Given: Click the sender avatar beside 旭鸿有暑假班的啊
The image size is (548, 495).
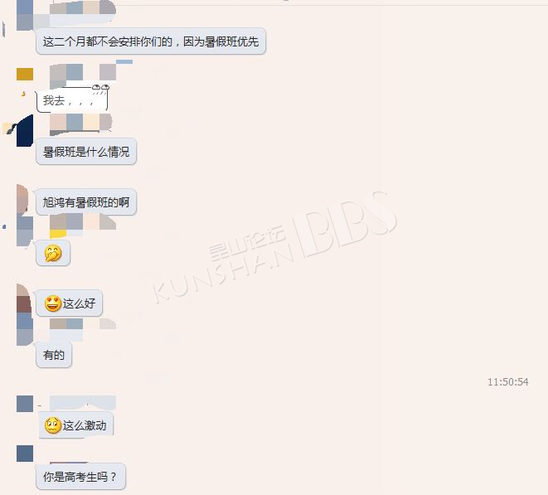Looking at the screenshot, I should [23, 199].
